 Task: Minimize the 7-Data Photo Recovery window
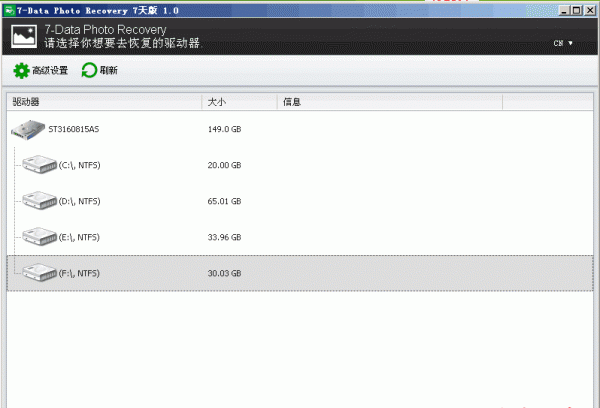(x=564, y=11)
